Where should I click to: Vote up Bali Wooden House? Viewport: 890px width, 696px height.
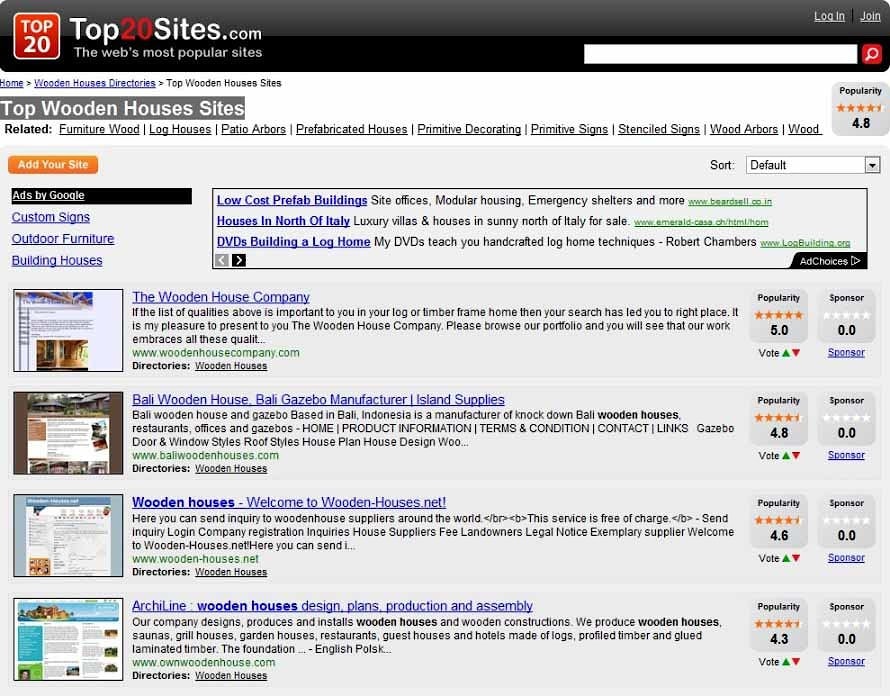click(x=786, y=455)
